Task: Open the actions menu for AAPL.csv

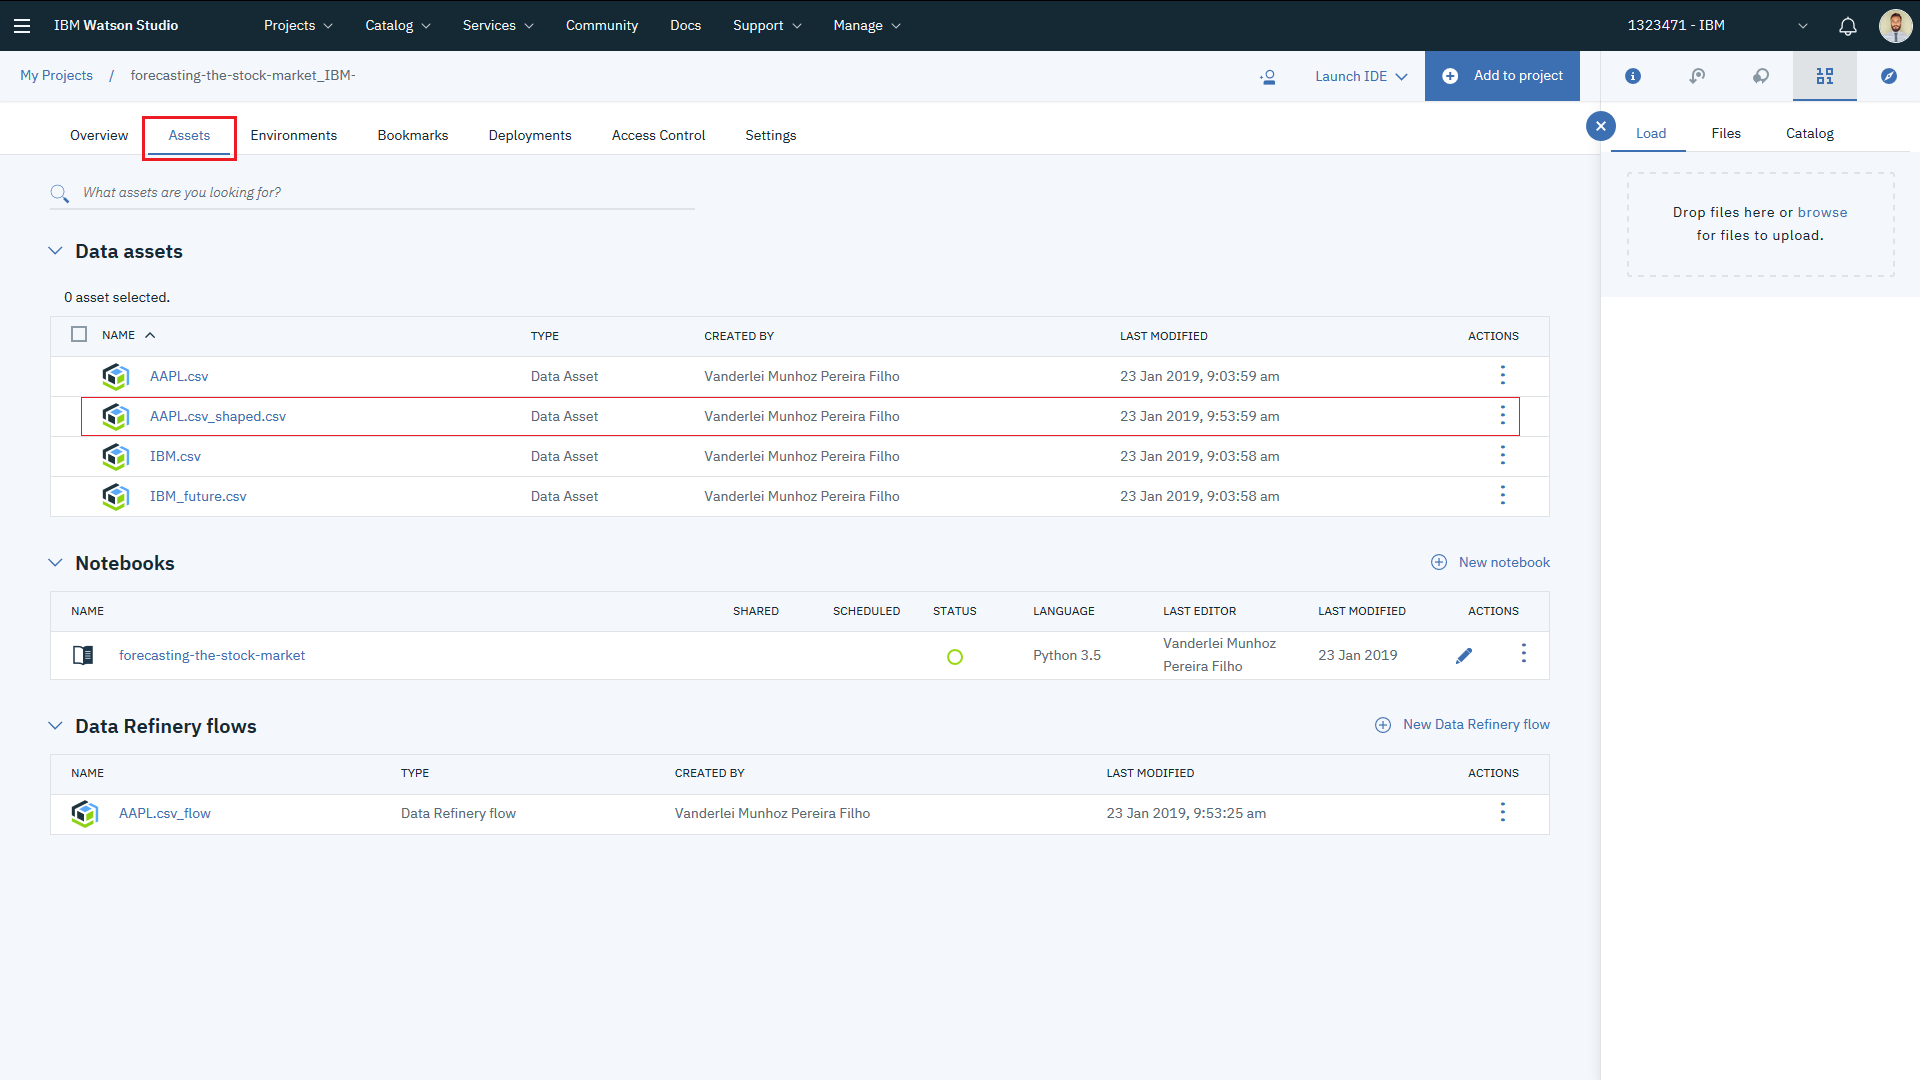Action: (1502, 376)
